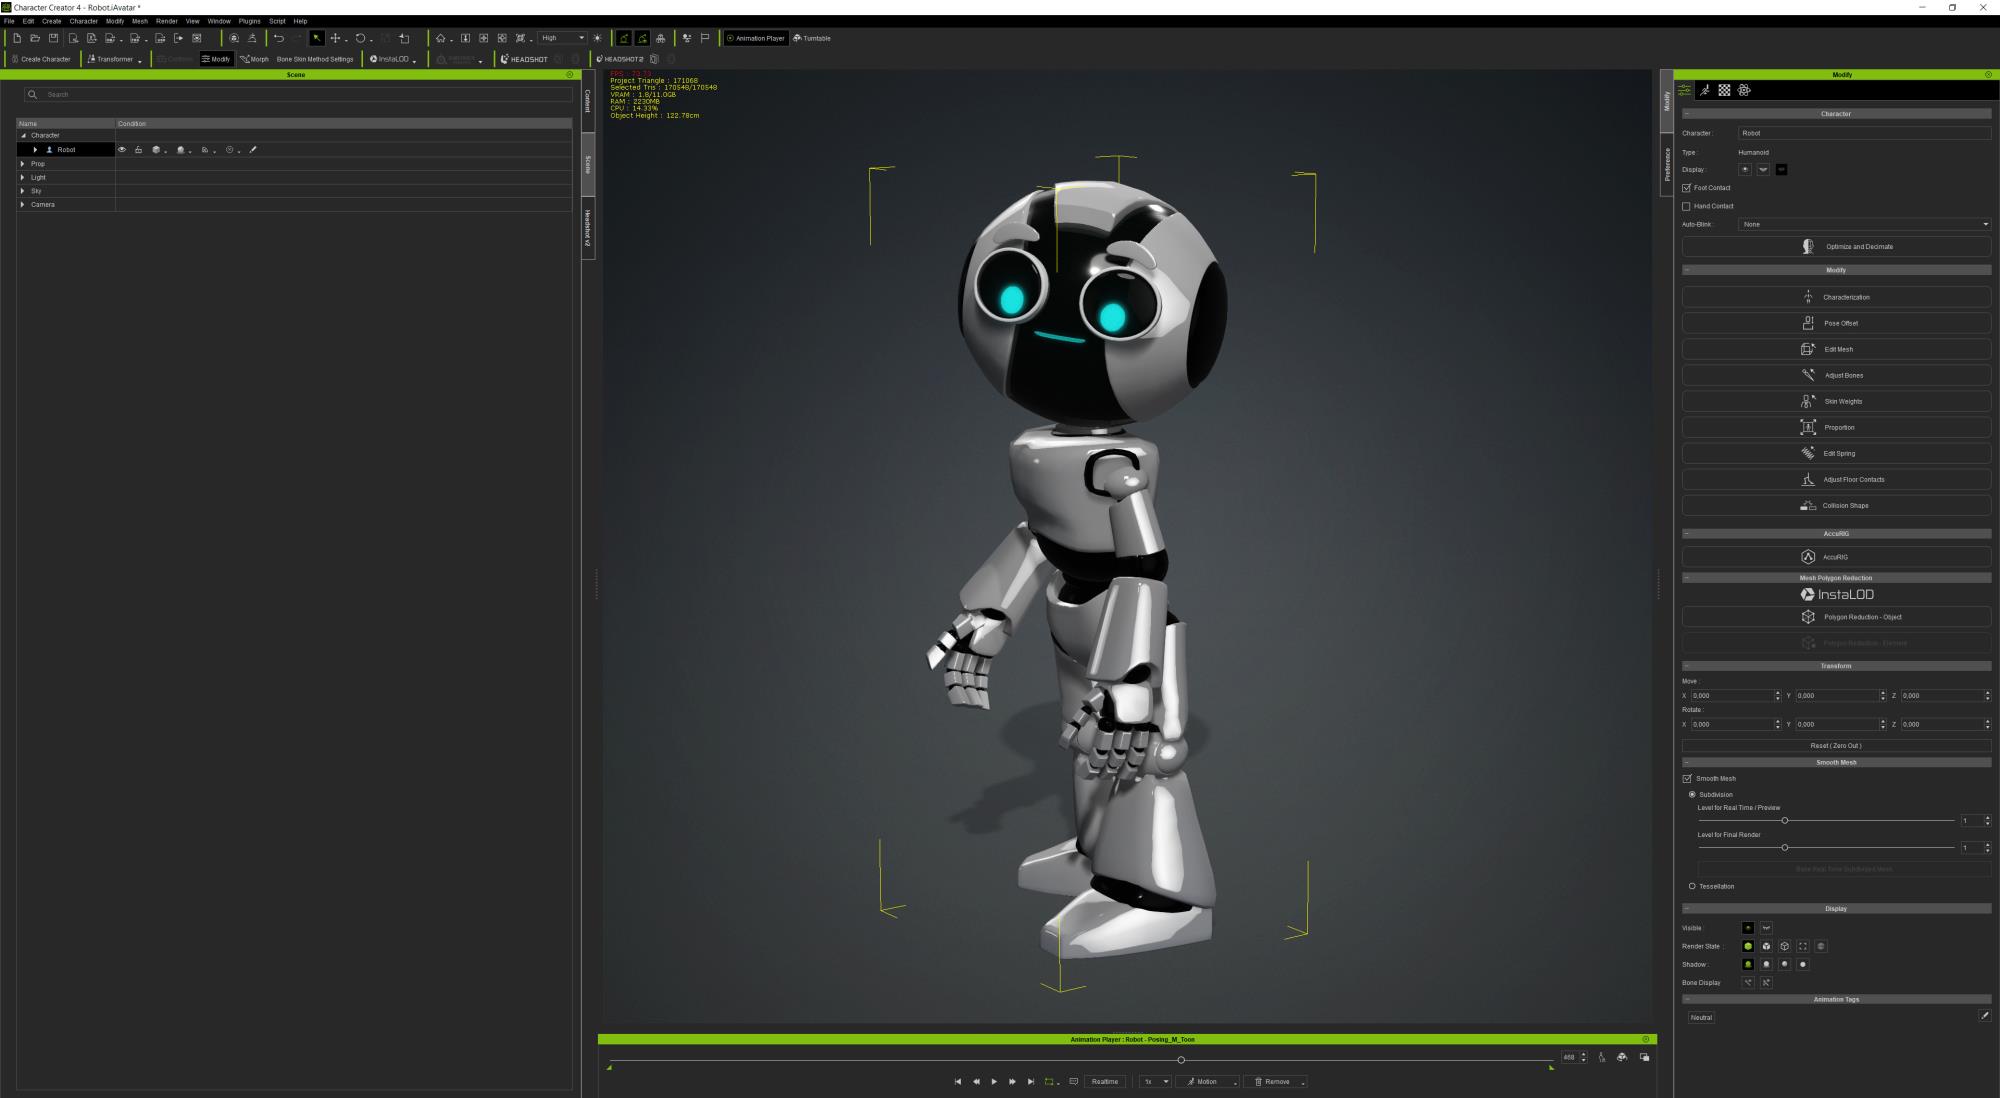The width and height of the screenshot is (2000, 1098).
Task: Open the Headshot 2 plugin
Action: click(620, 59)
